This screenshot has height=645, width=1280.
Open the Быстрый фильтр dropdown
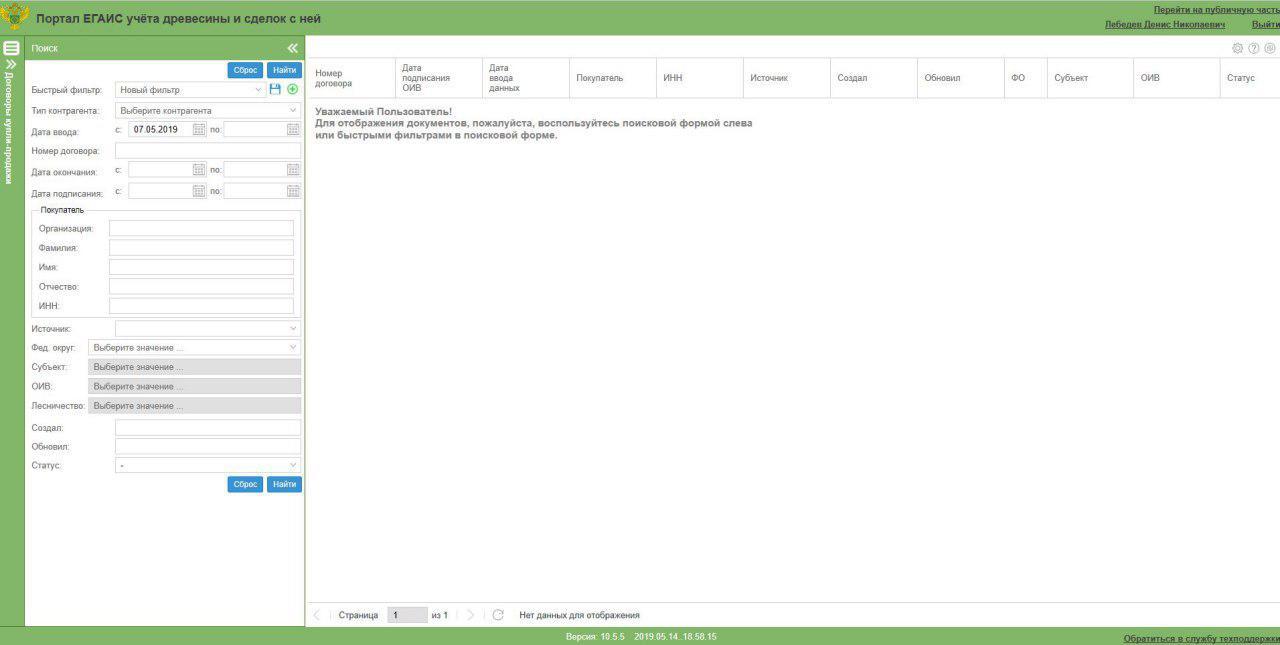point(190,90)
